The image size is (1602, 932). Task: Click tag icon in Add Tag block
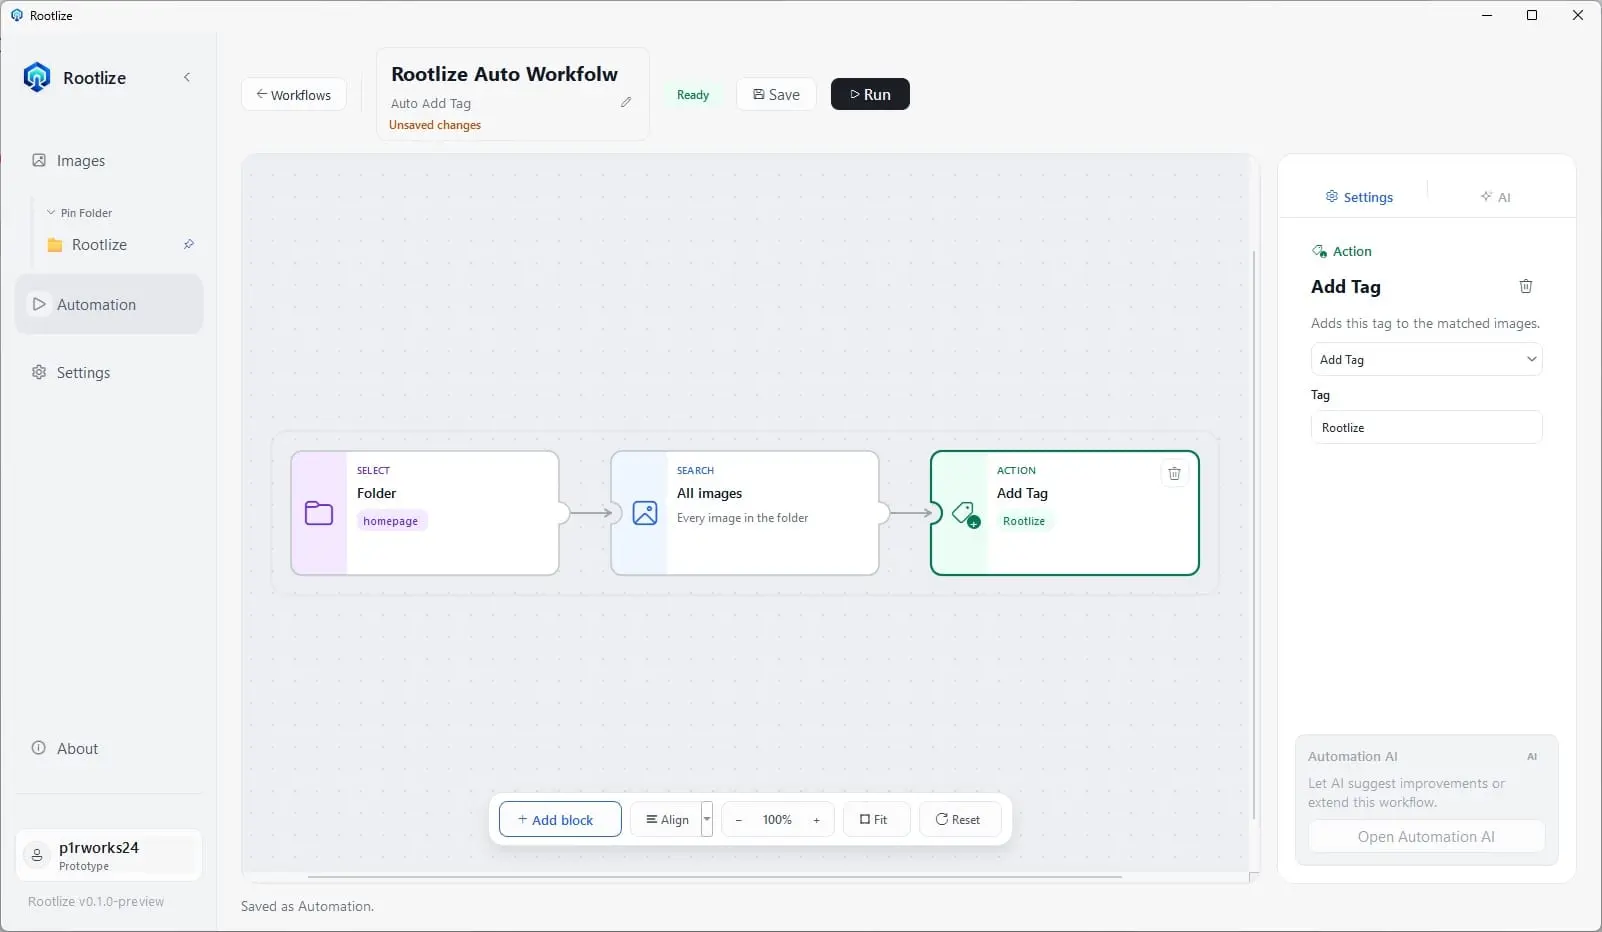(x=966, y=514)
